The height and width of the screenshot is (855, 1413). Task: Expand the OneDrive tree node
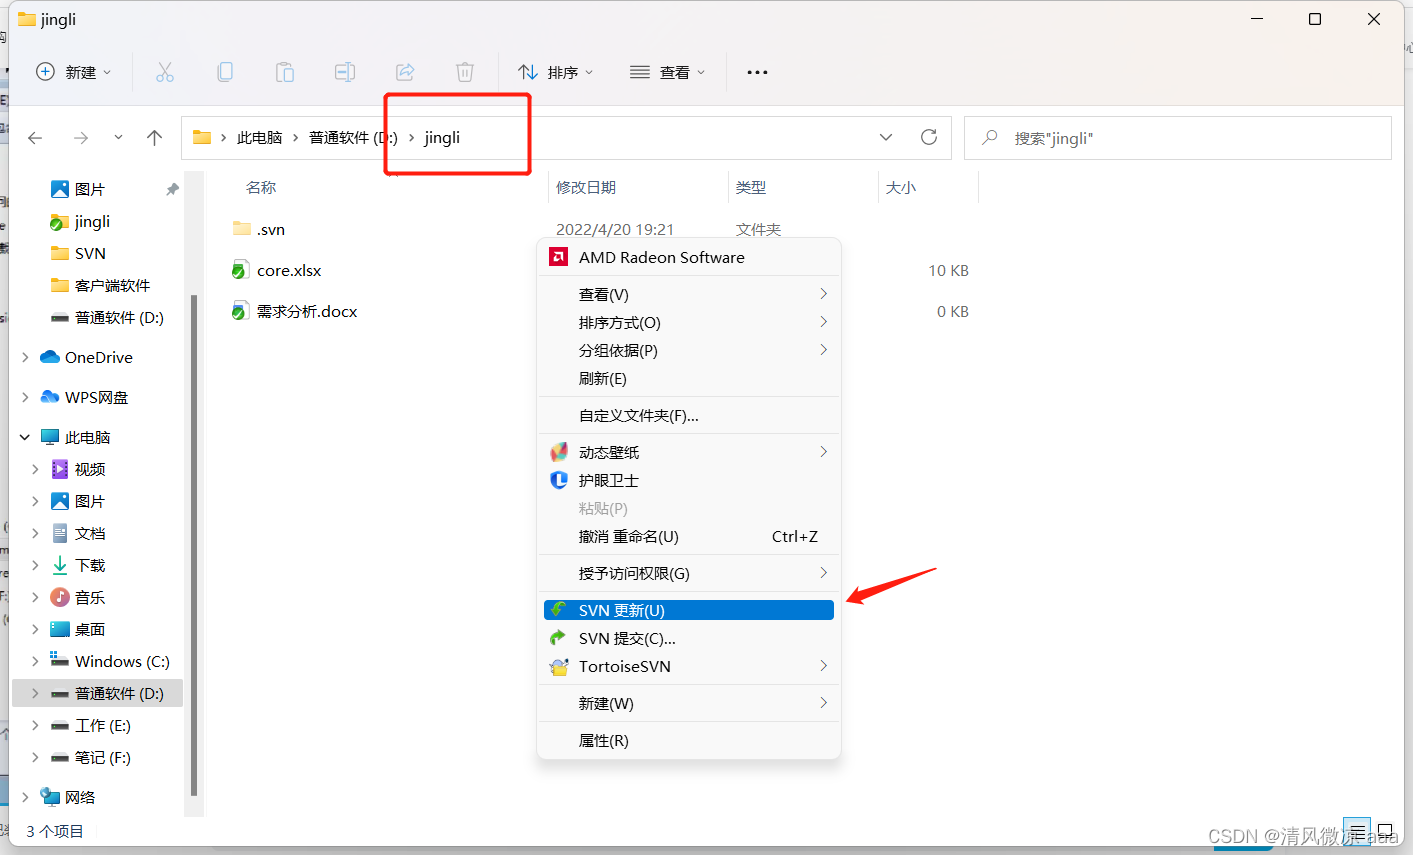click(25, 357)
